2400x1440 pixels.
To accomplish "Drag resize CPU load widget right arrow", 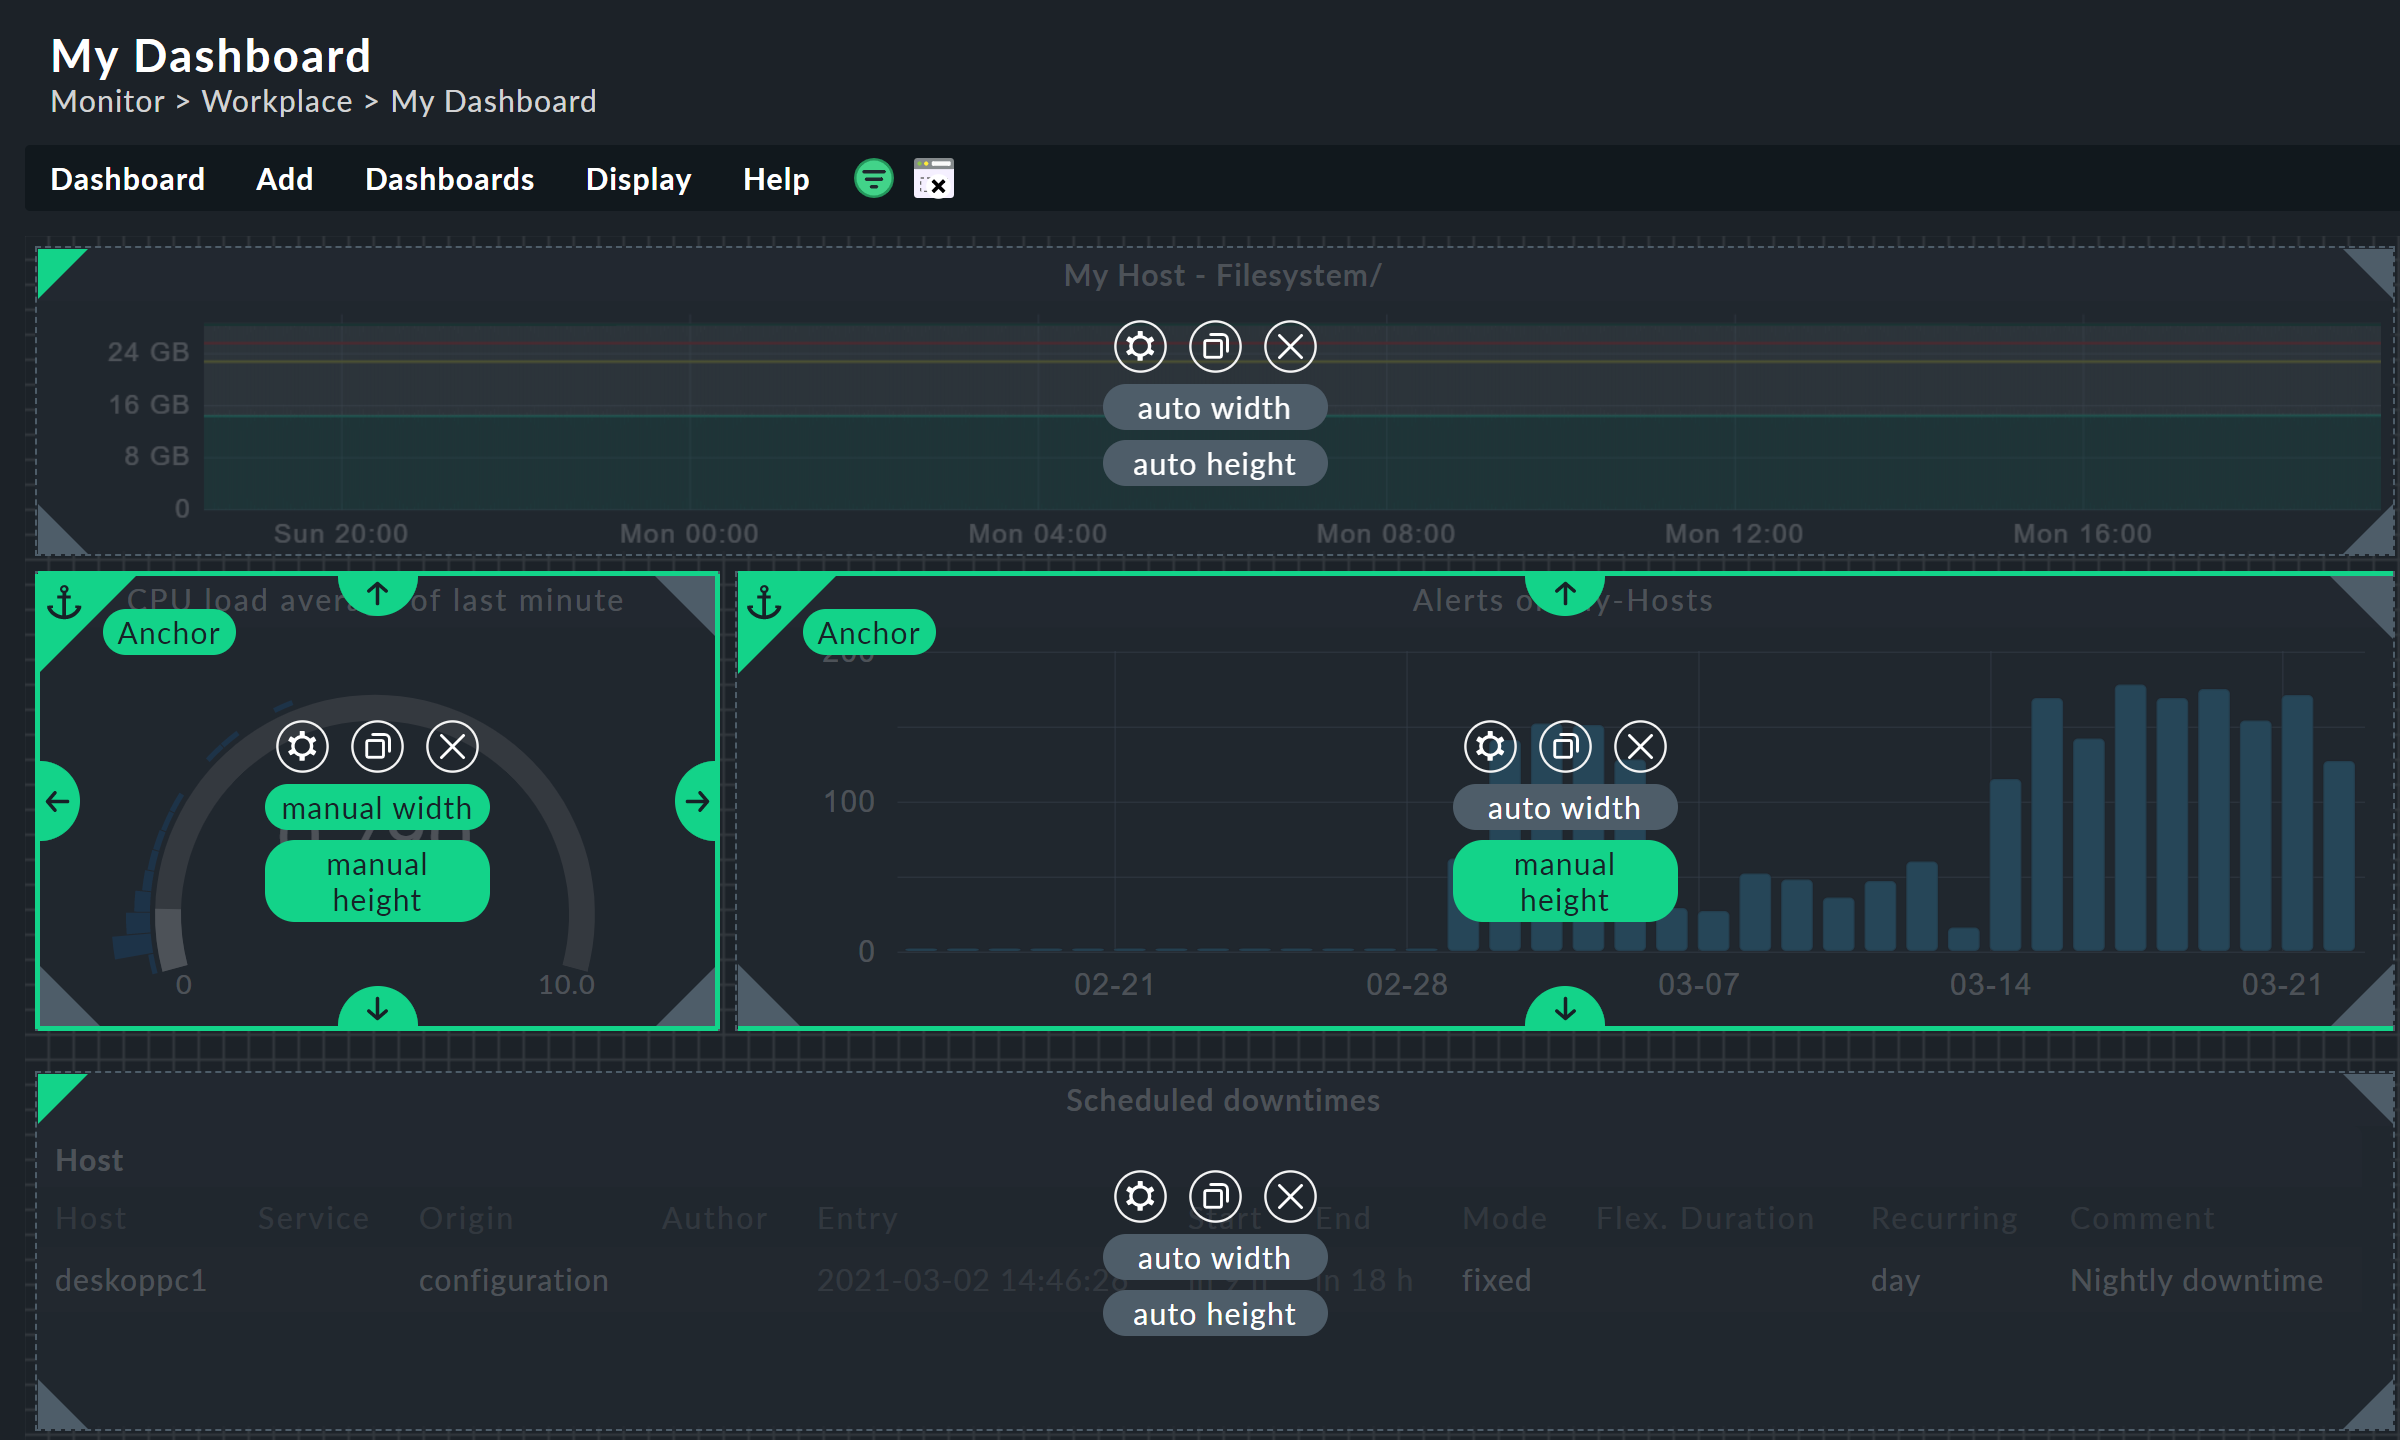I will (x=698, y=801).
